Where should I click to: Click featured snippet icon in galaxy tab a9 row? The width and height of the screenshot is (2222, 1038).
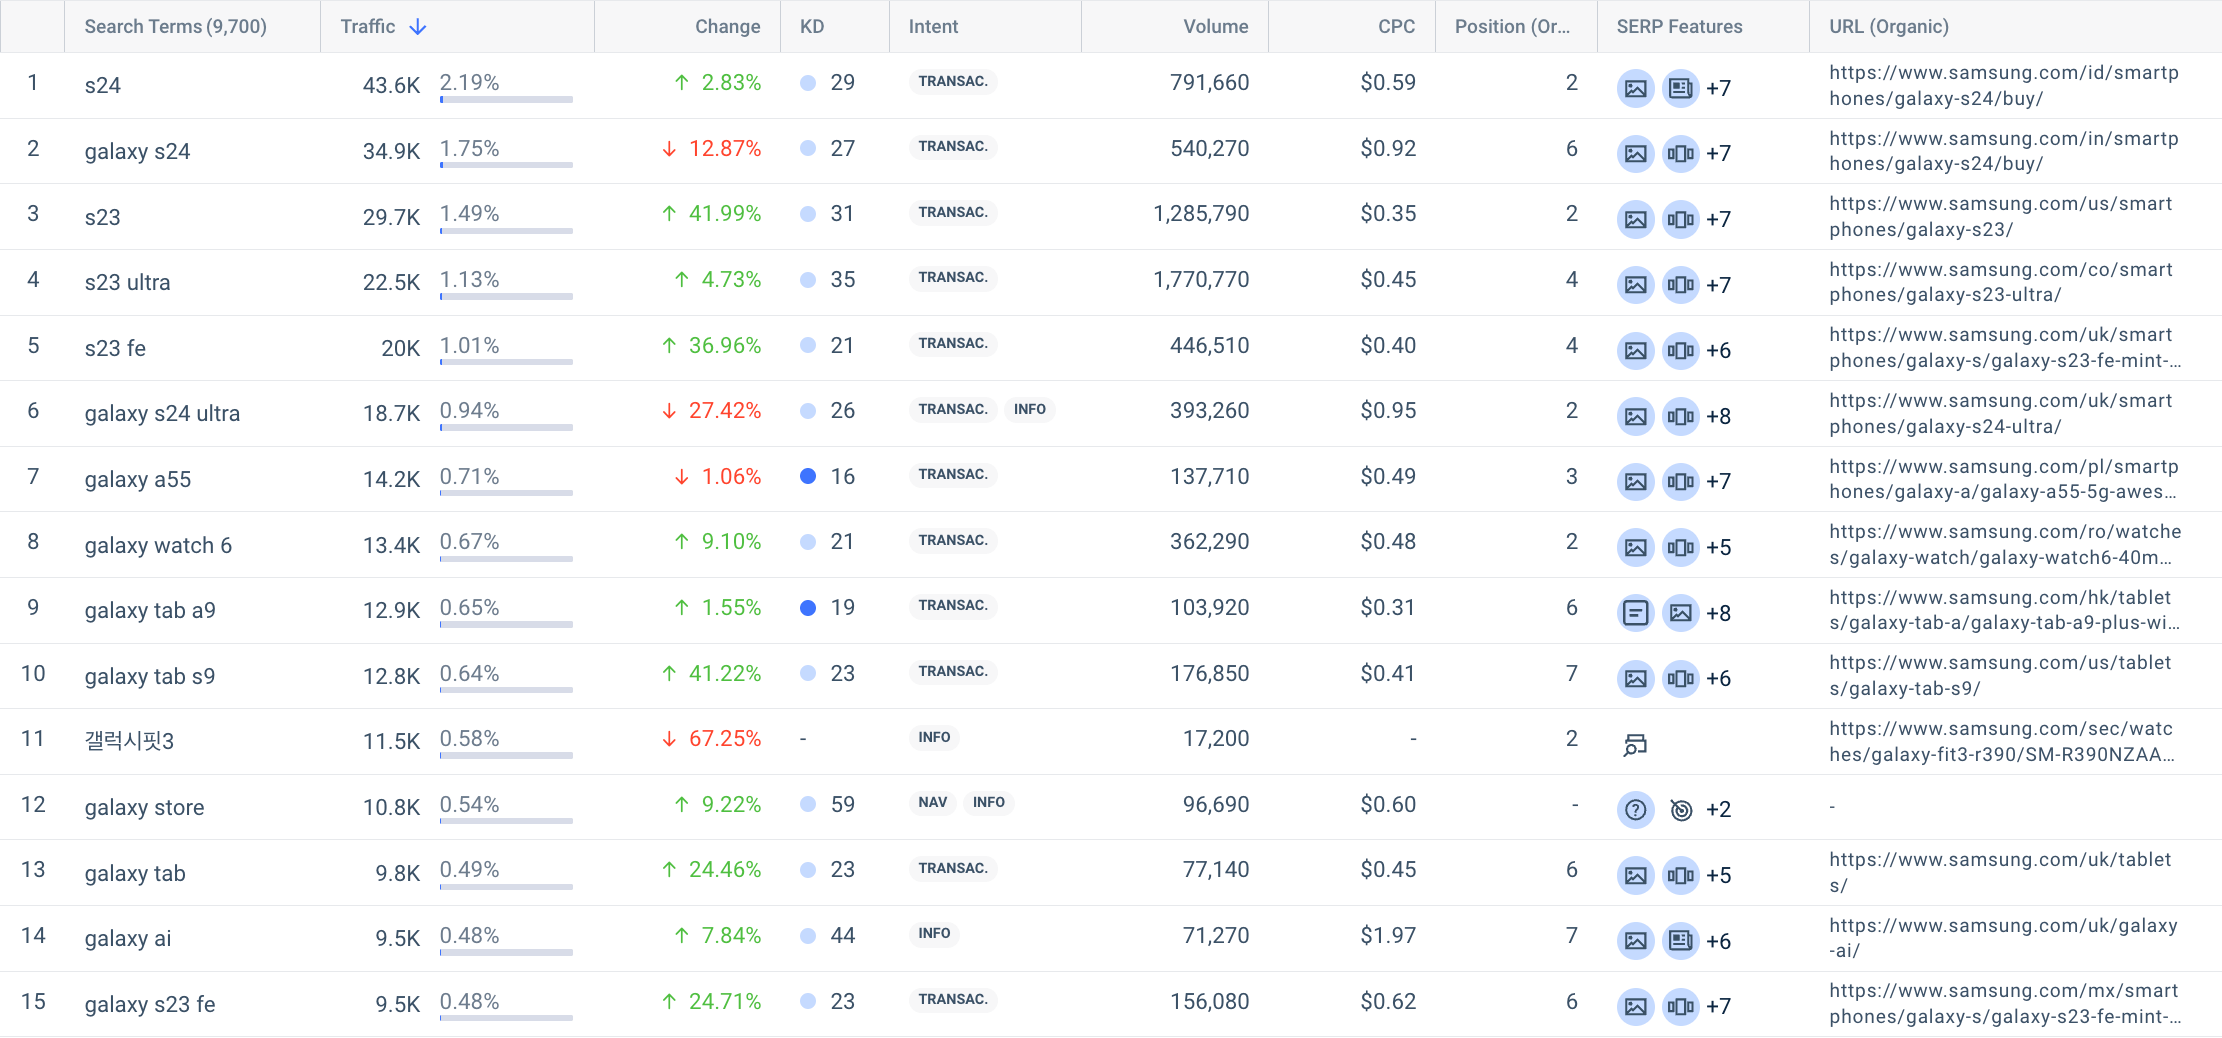(1635, 613)
